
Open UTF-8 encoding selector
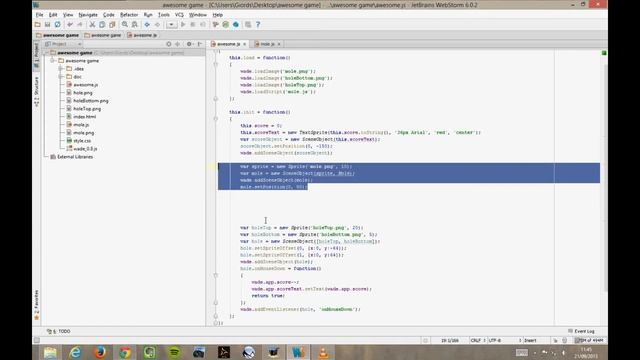pos(504,340)
